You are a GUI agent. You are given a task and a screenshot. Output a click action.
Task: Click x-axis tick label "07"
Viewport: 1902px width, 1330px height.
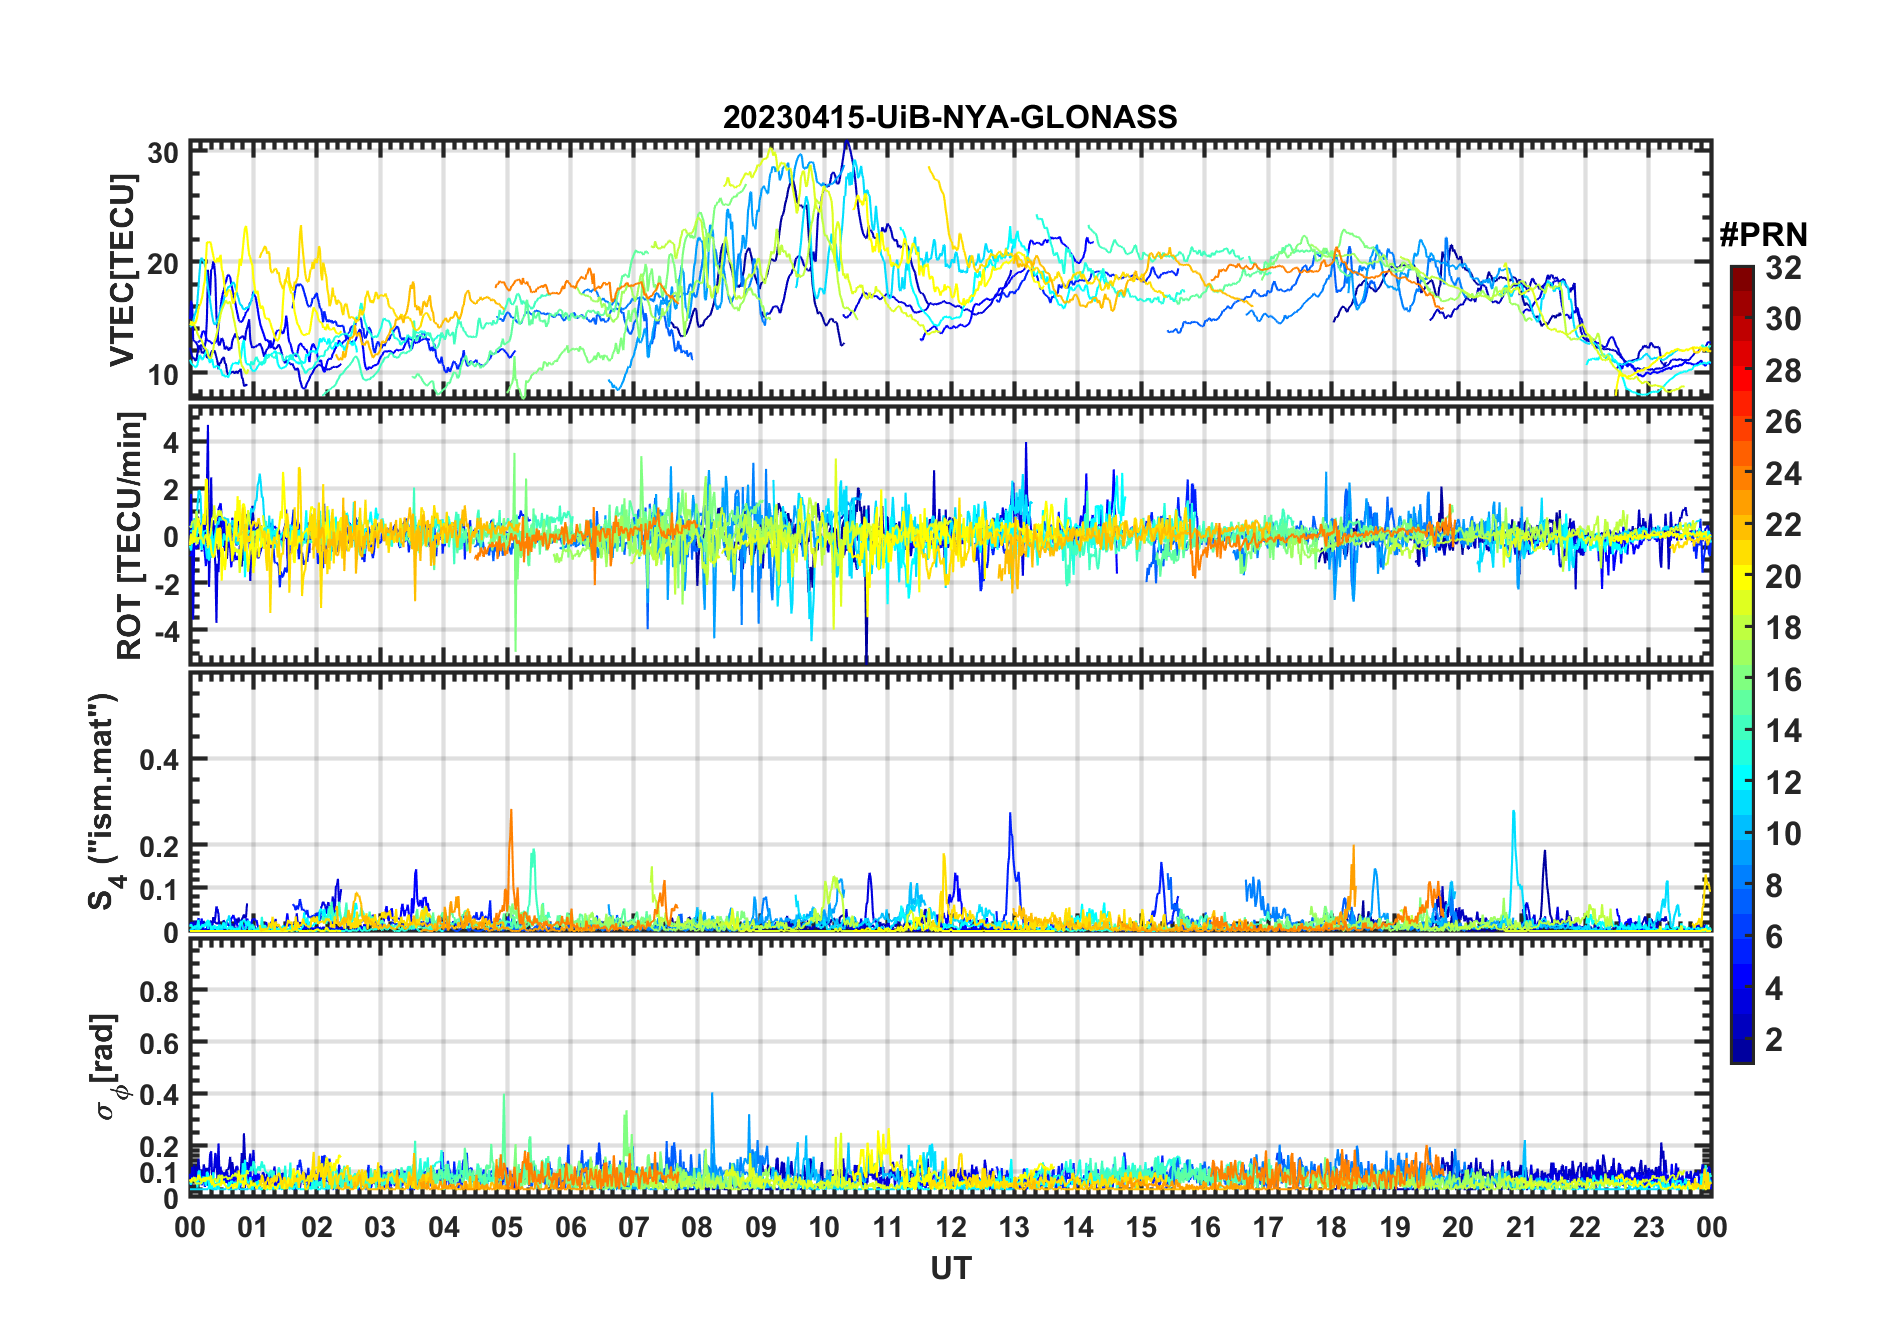tap(634, 1227)
